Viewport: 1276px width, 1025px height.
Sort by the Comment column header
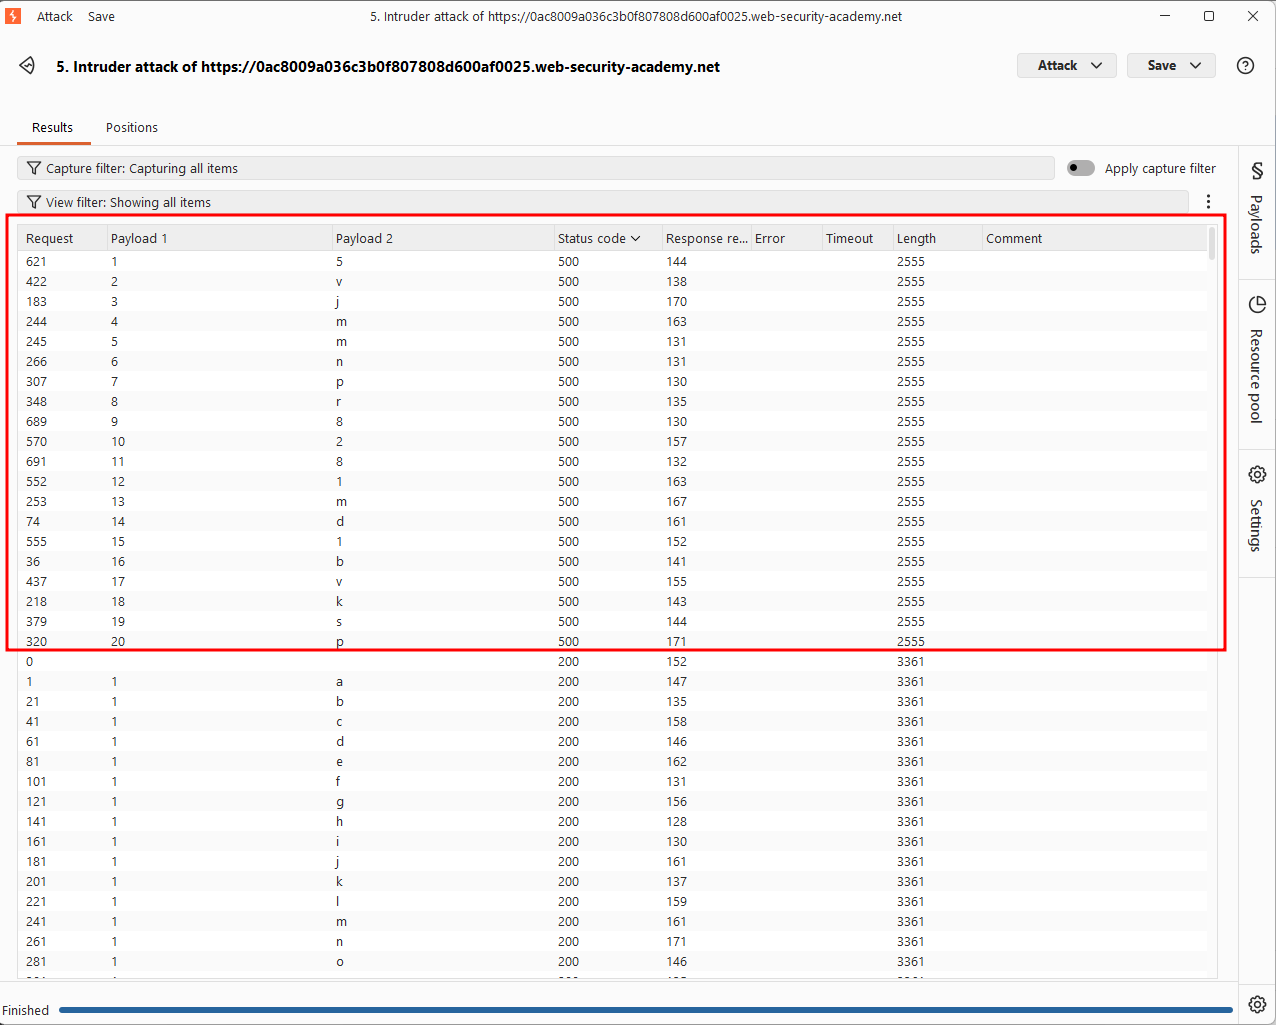tap(1094, 238)
